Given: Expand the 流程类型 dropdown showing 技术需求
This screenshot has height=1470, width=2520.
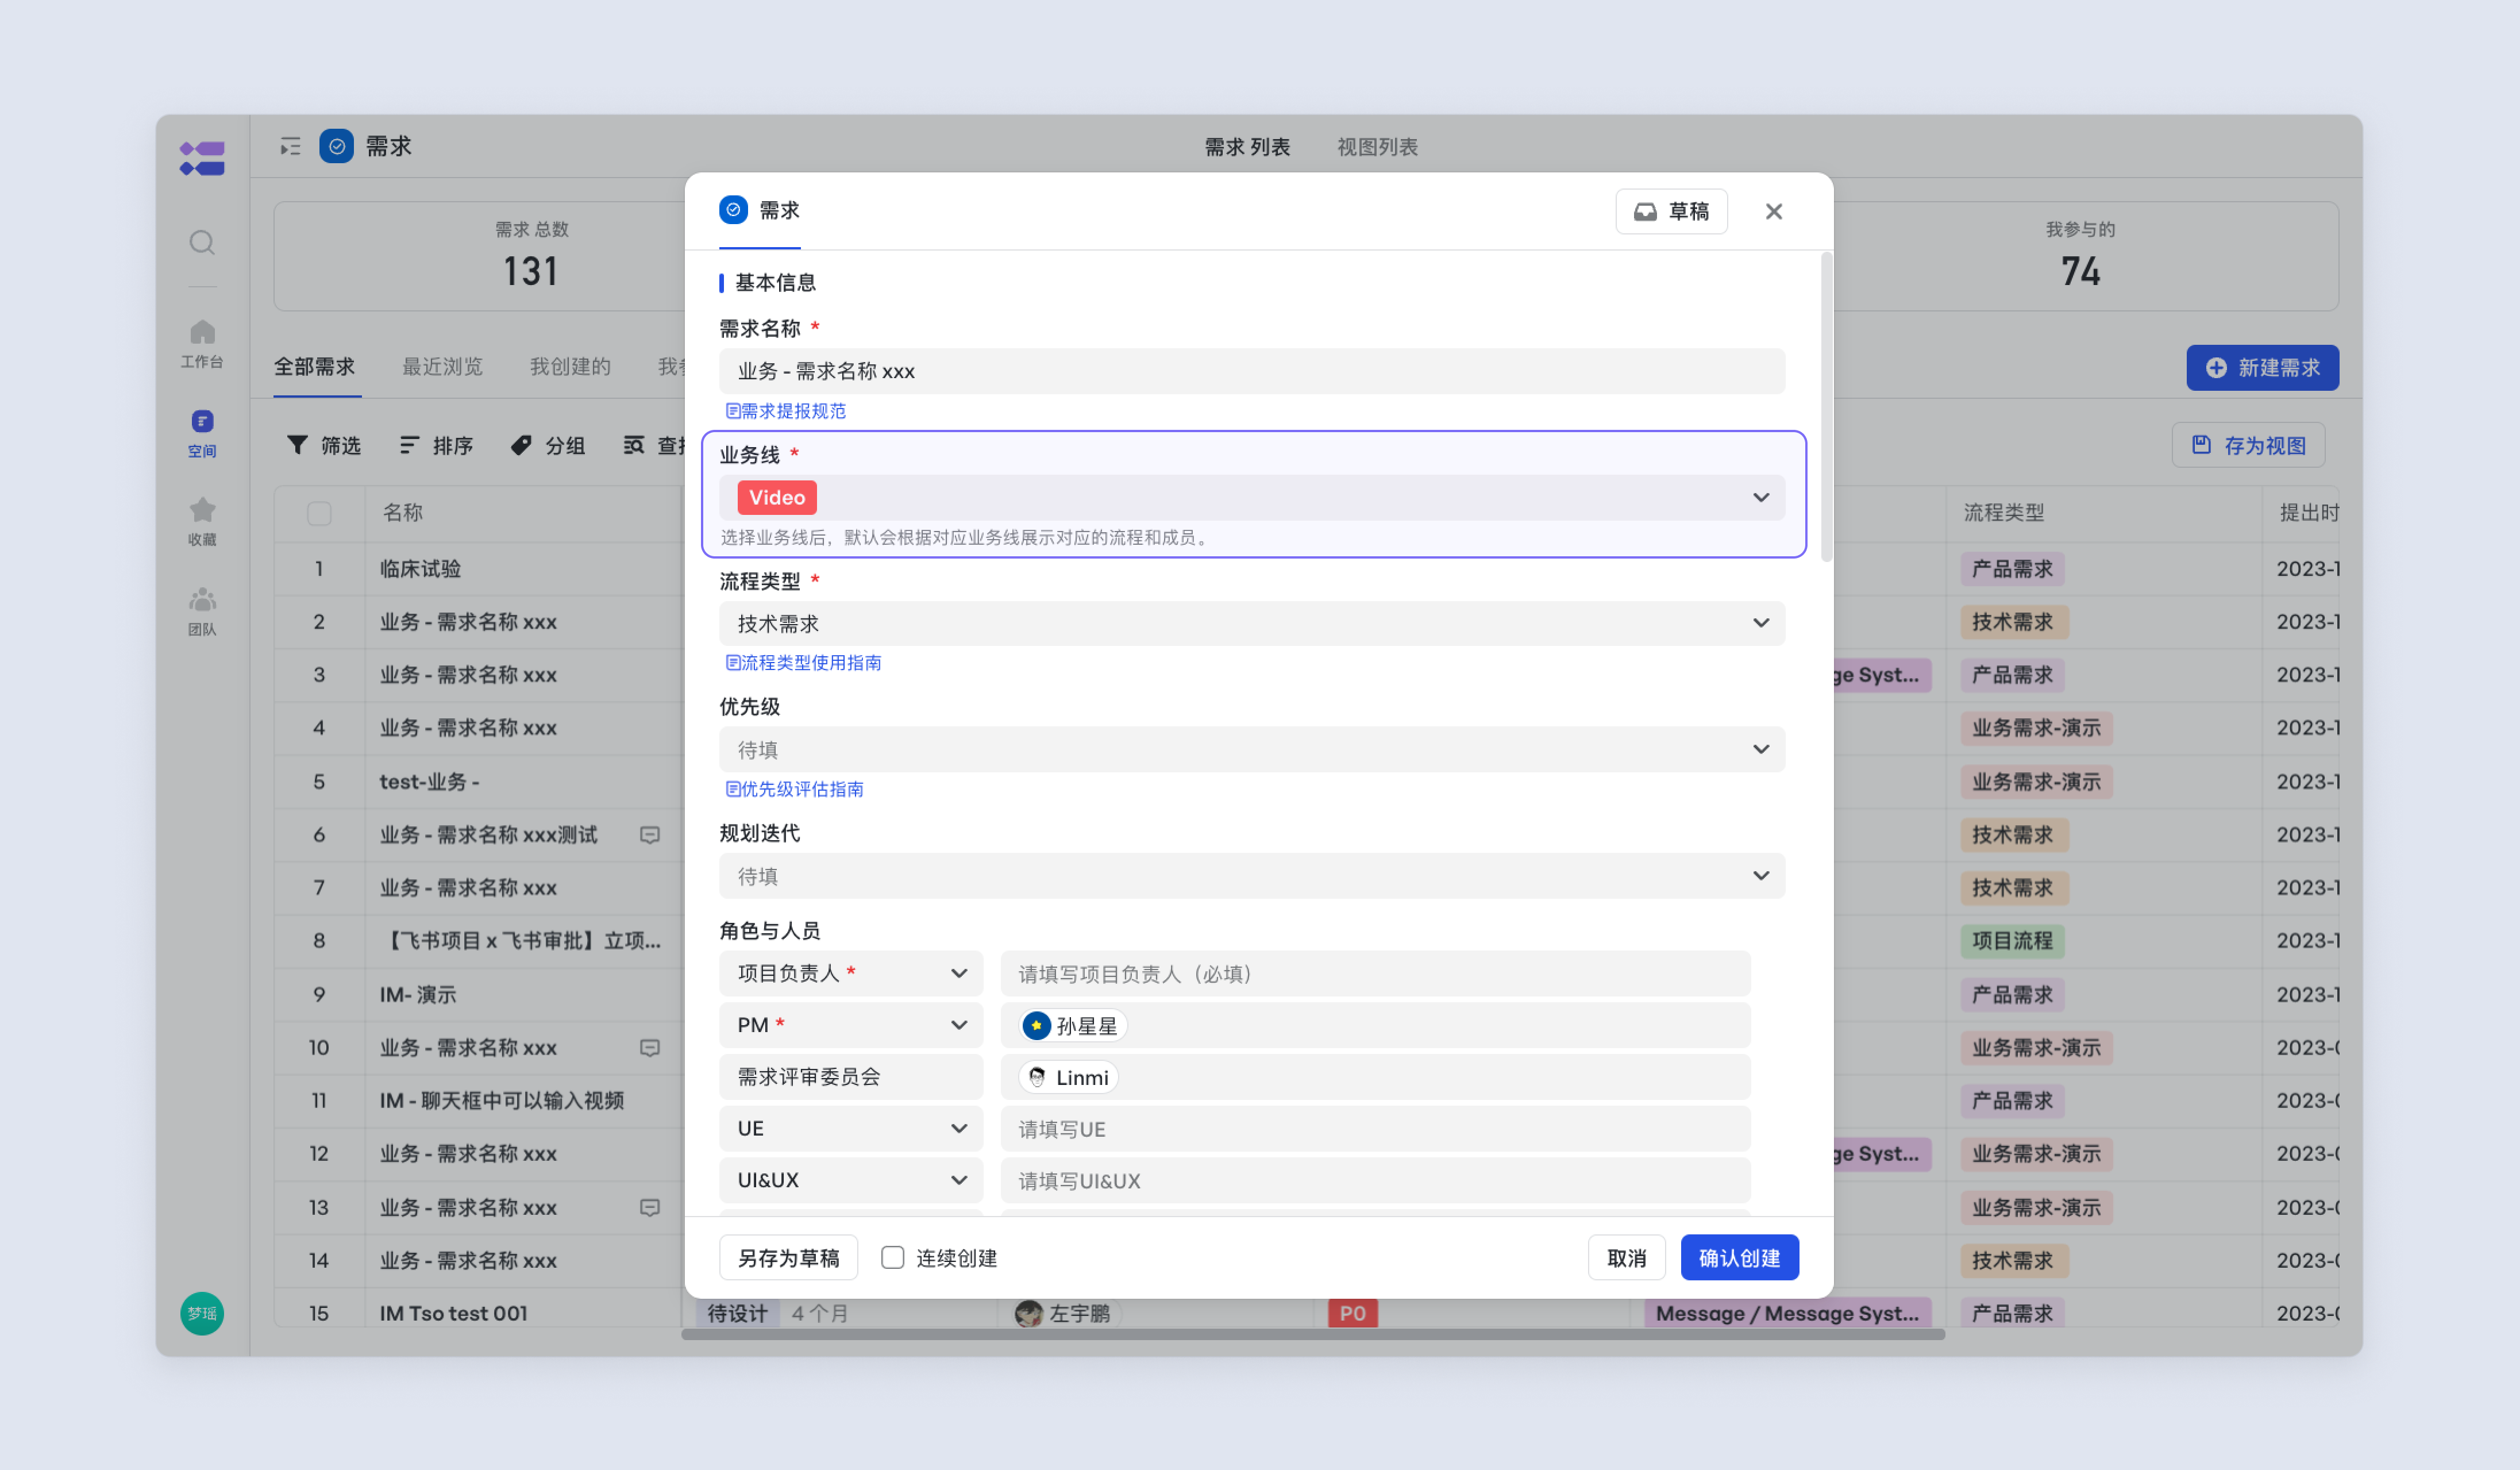Looking at the screenshot, I should [x=1252, y=623].
